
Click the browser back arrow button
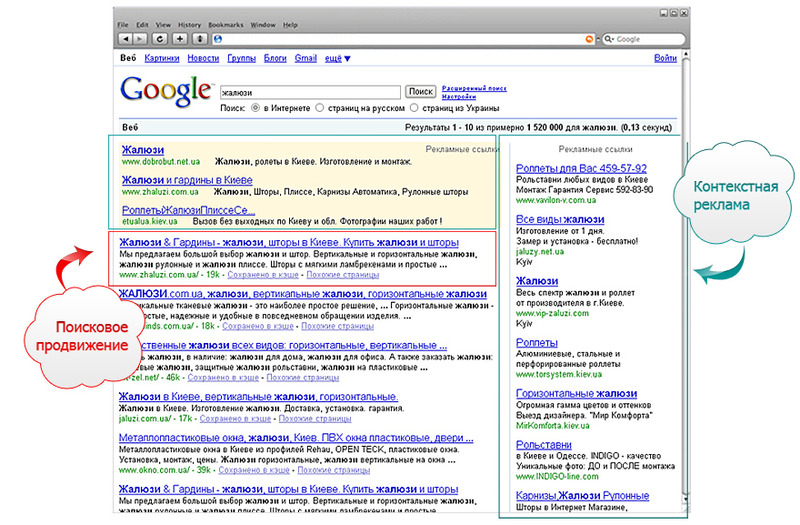pos(124,39)
